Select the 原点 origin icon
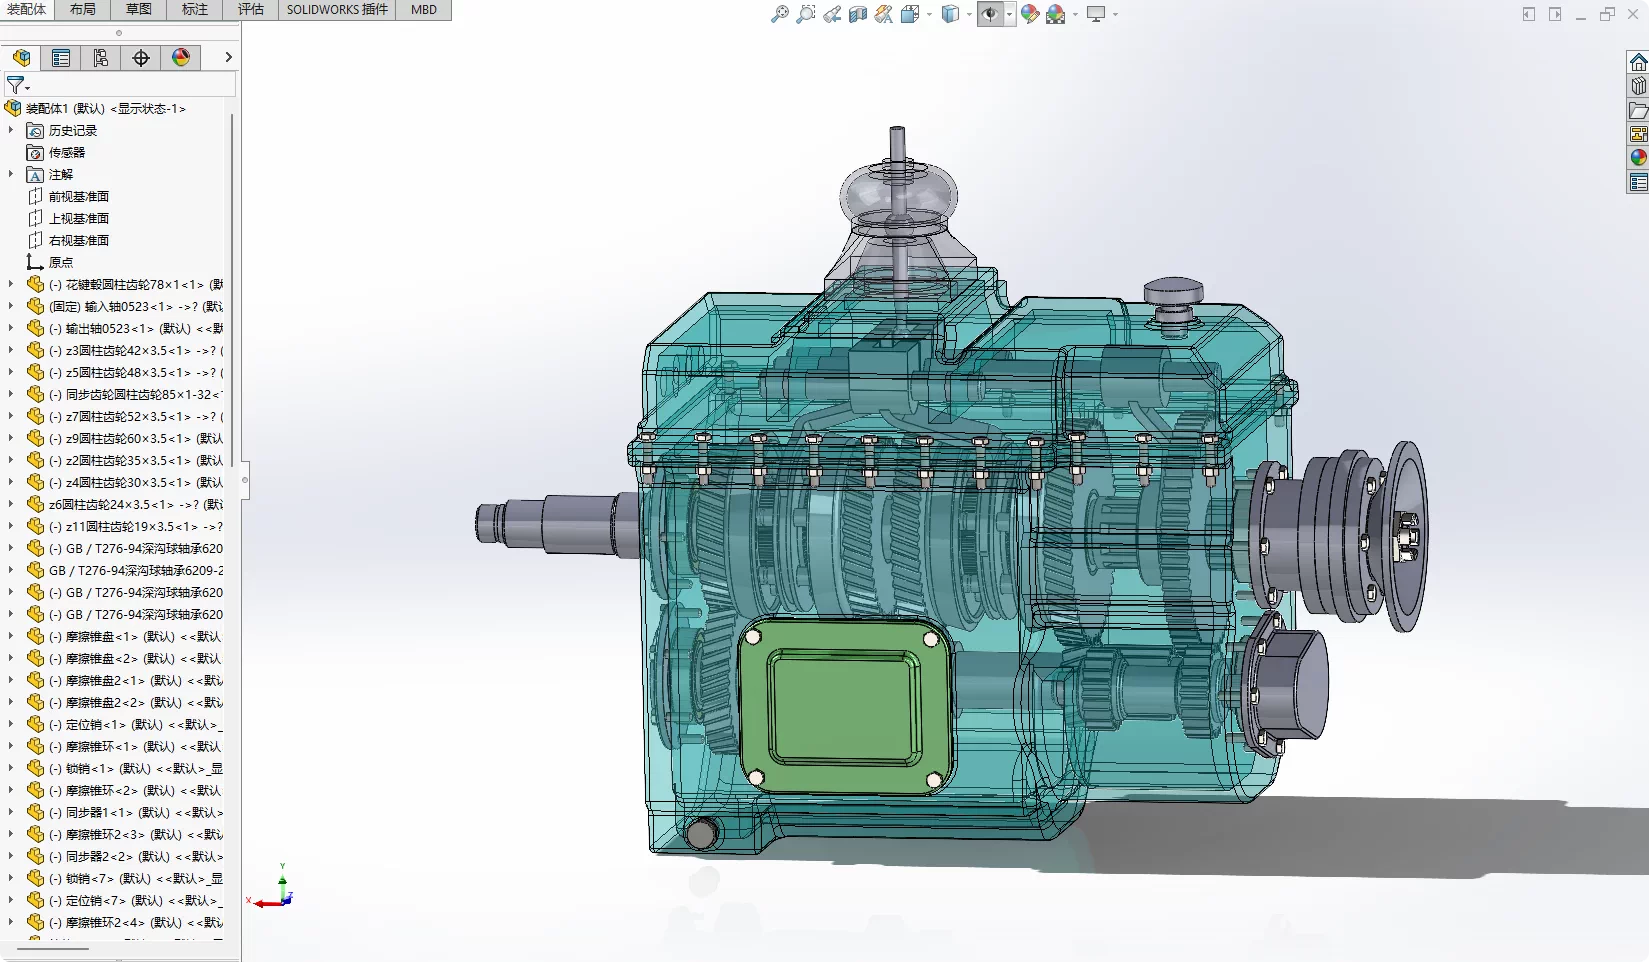The image size is (1649, 962). [35, 262]
